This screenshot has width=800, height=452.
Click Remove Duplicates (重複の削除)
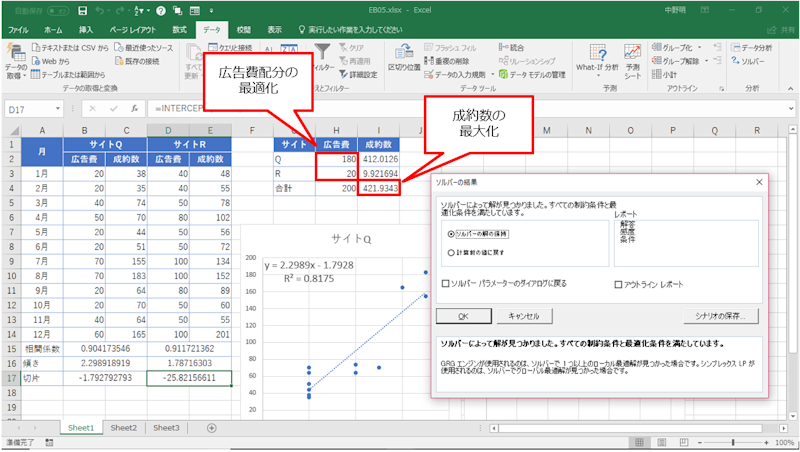pyautogui.click(x=446, y=61)
